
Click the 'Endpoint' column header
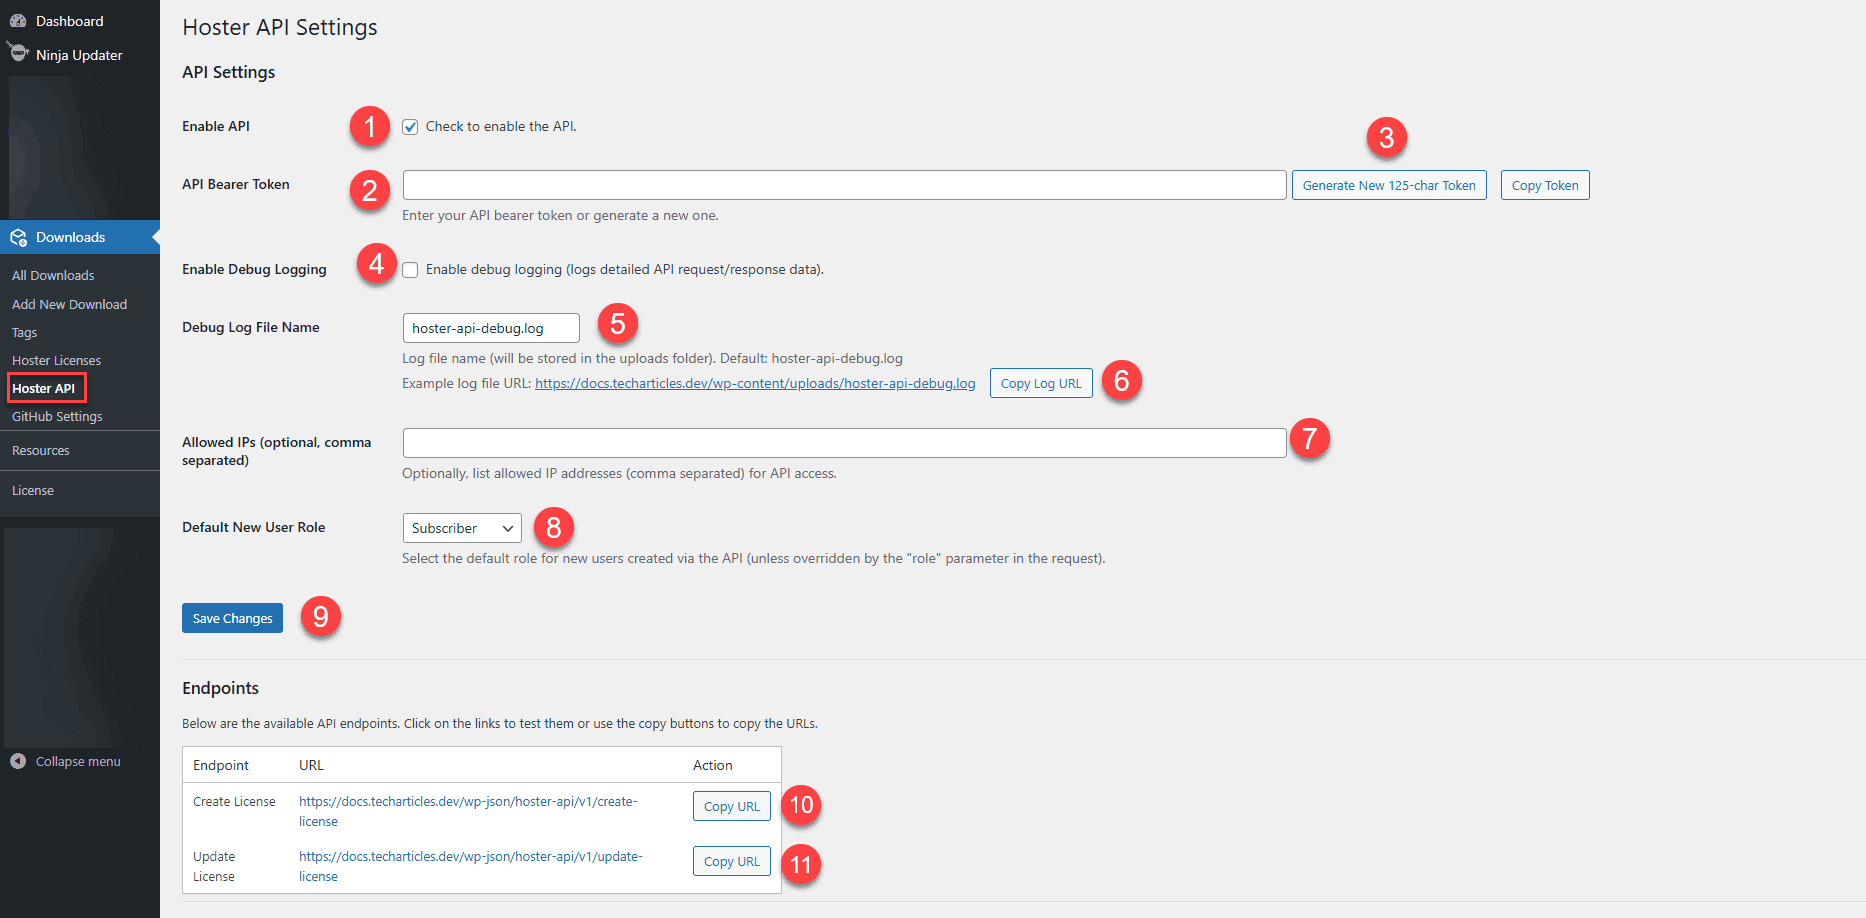click(x=221, y=765)
